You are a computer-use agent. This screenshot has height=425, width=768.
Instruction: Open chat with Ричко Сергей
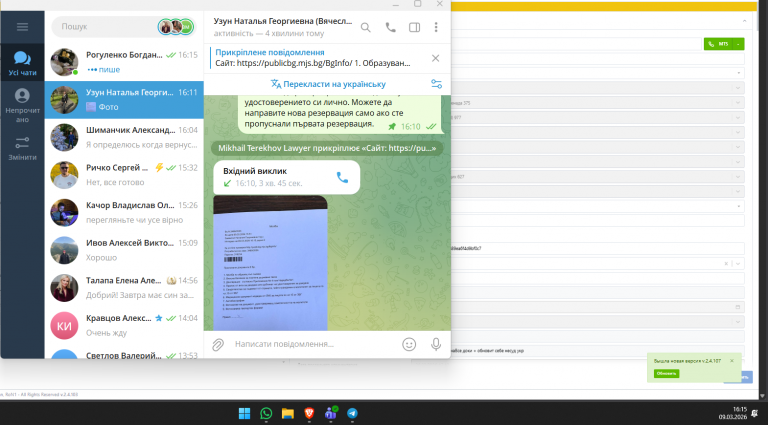pyautogui.click(x=124, y=175)
